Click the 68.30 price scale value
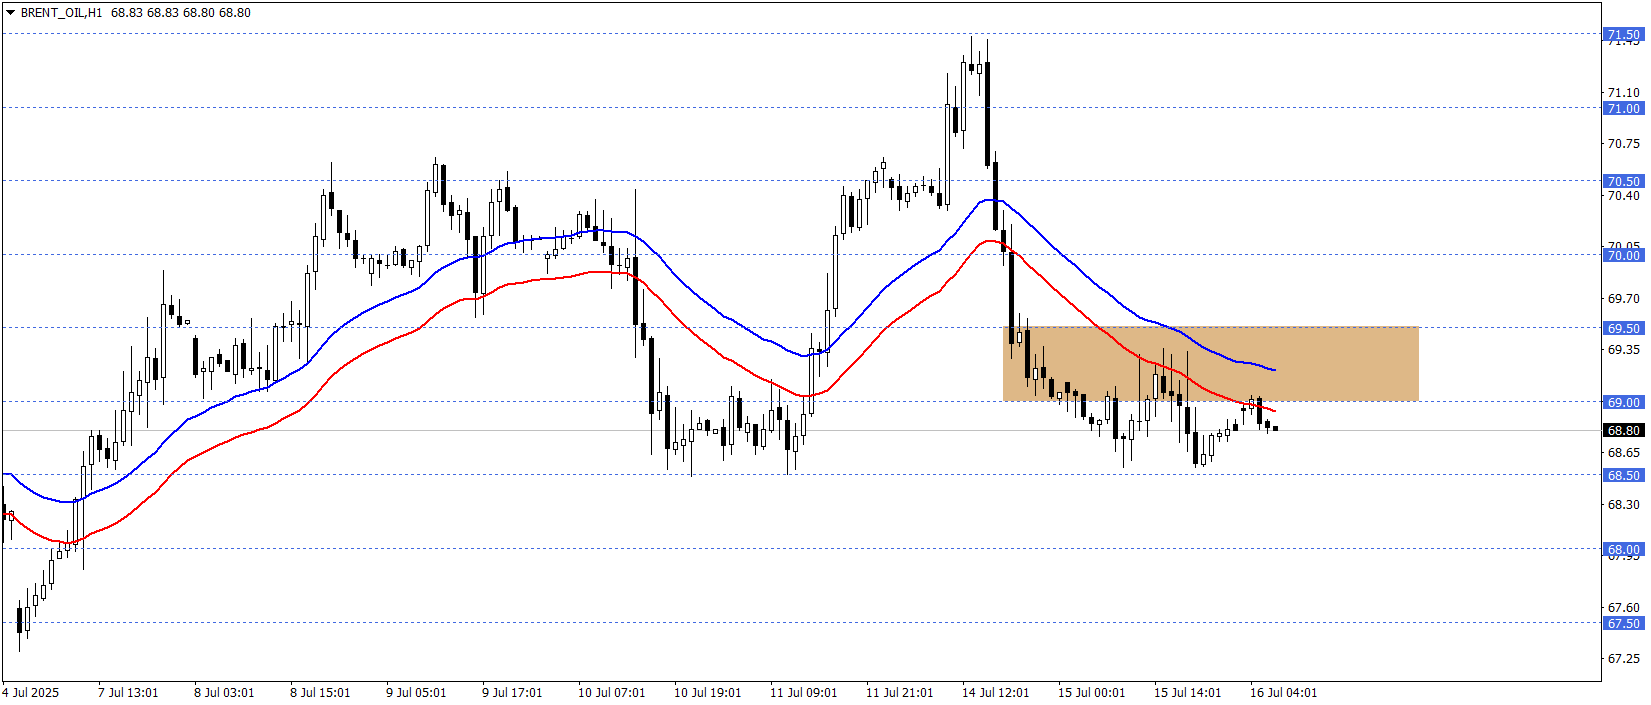The width and height of the screenshot is (1651, 705). click(x=1623, y=504)
